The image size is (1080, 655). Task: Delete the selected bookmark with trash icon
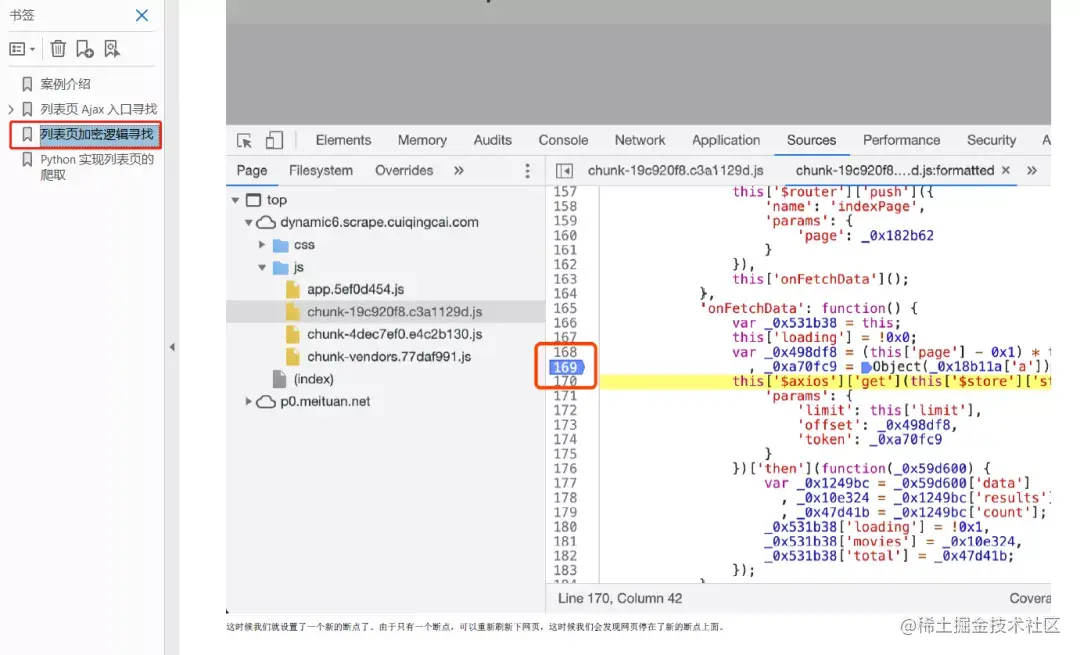59,48
